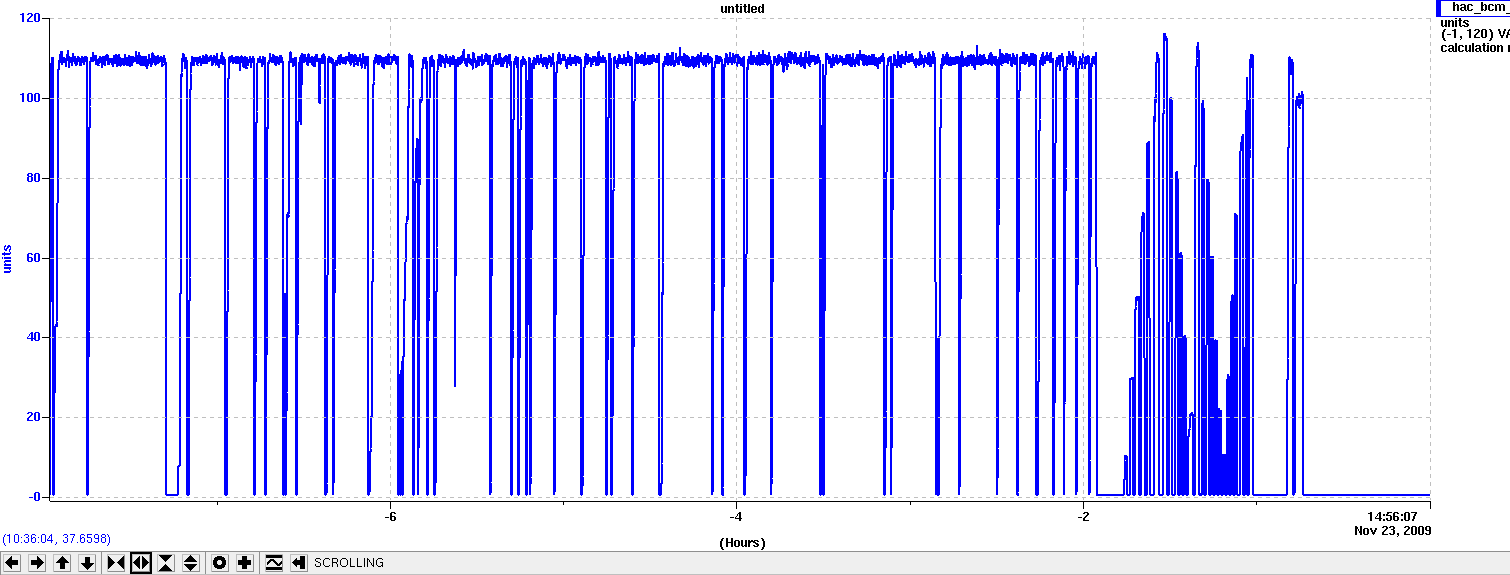Click the cursor readout (10:36:04, 37.6598)
This screenshot has width=1510, height=575.
click(56, 538)
